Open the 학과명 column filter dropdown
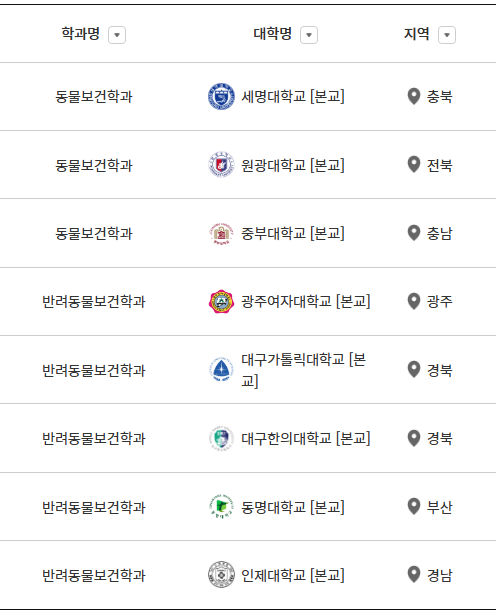Viewport: 496px width, 616px height. [x=117, y=35]
